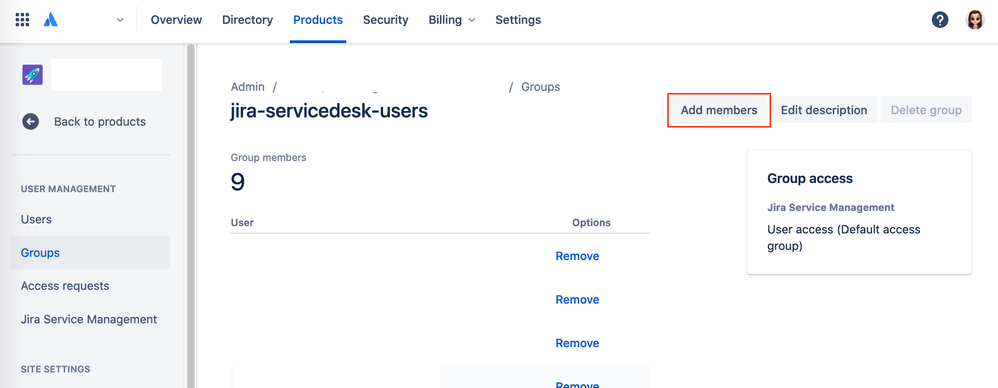Click the Group members count 9
Image resolution: width=998 pixels, height=388 pixels.
pyautogui.click(x=237, y=183)
